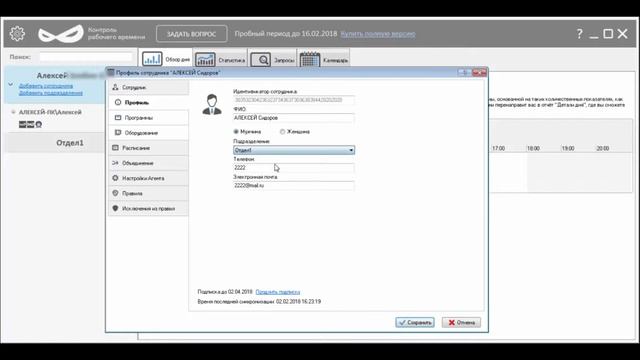This screenshot has width=640, height=360.
Task: Click the calendar grid icon for Календарь
Action: (310, 60)
